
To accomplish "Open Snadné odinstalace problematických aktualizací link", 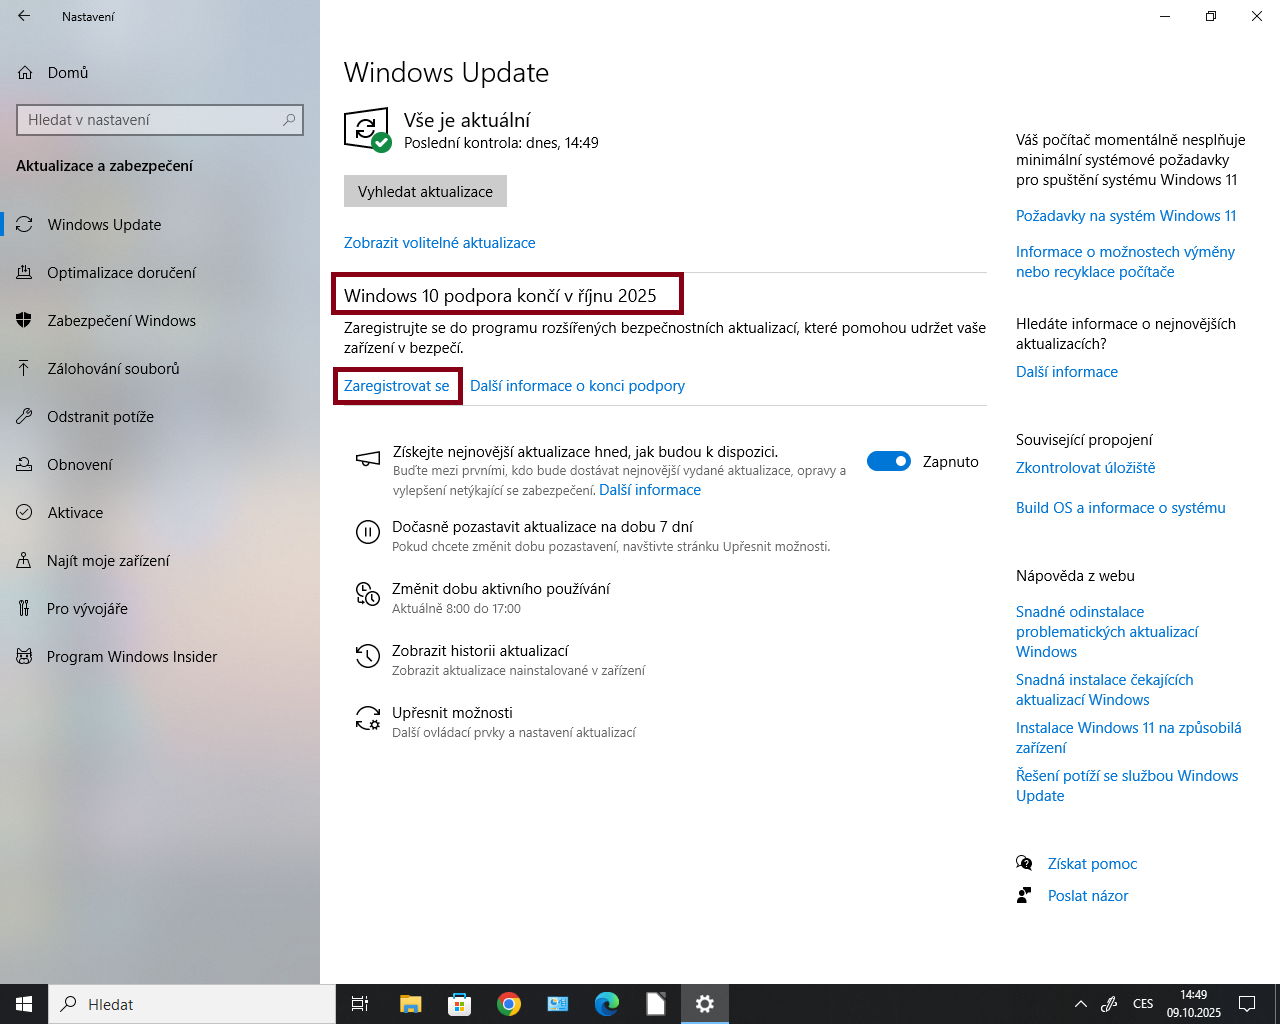I will tap(1107, 632).
